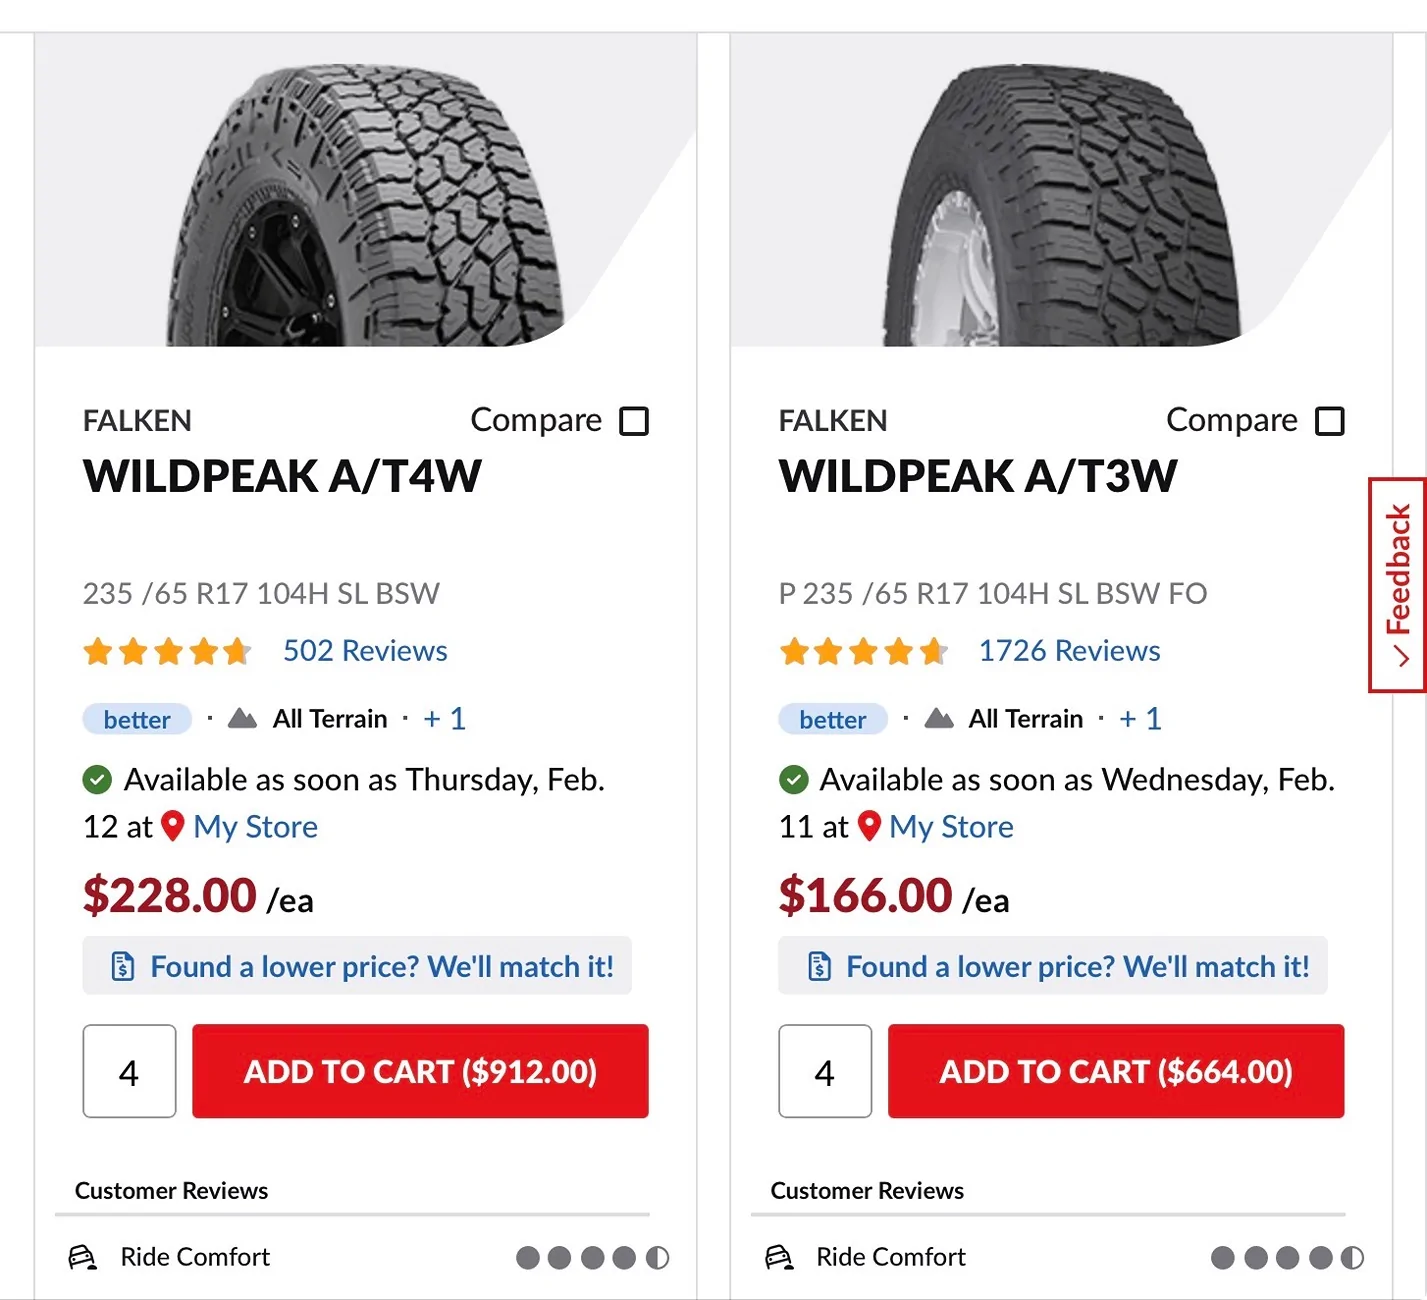Open the 502 Reviews link
The width and height of the screenshot is (1427, 1300).
[365, 651]
